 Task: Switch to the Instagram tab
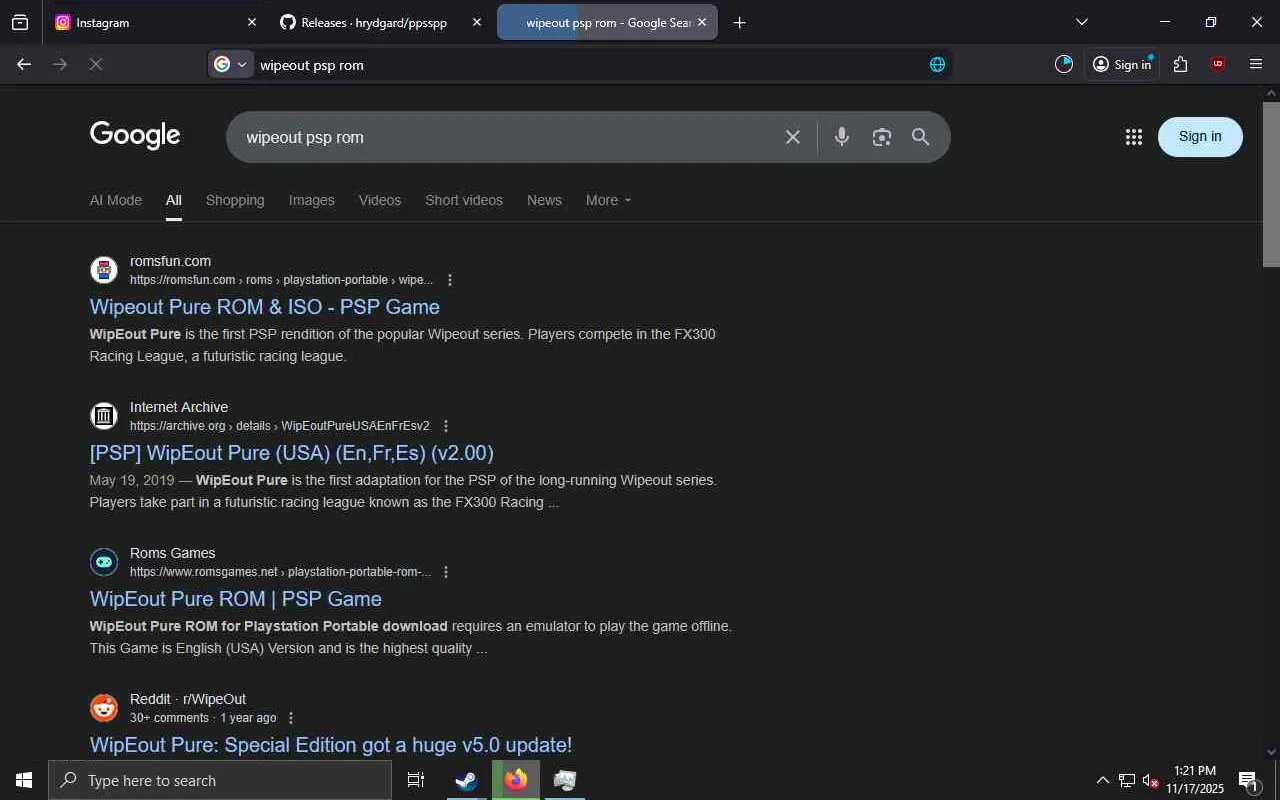click(x=155, y=22)
